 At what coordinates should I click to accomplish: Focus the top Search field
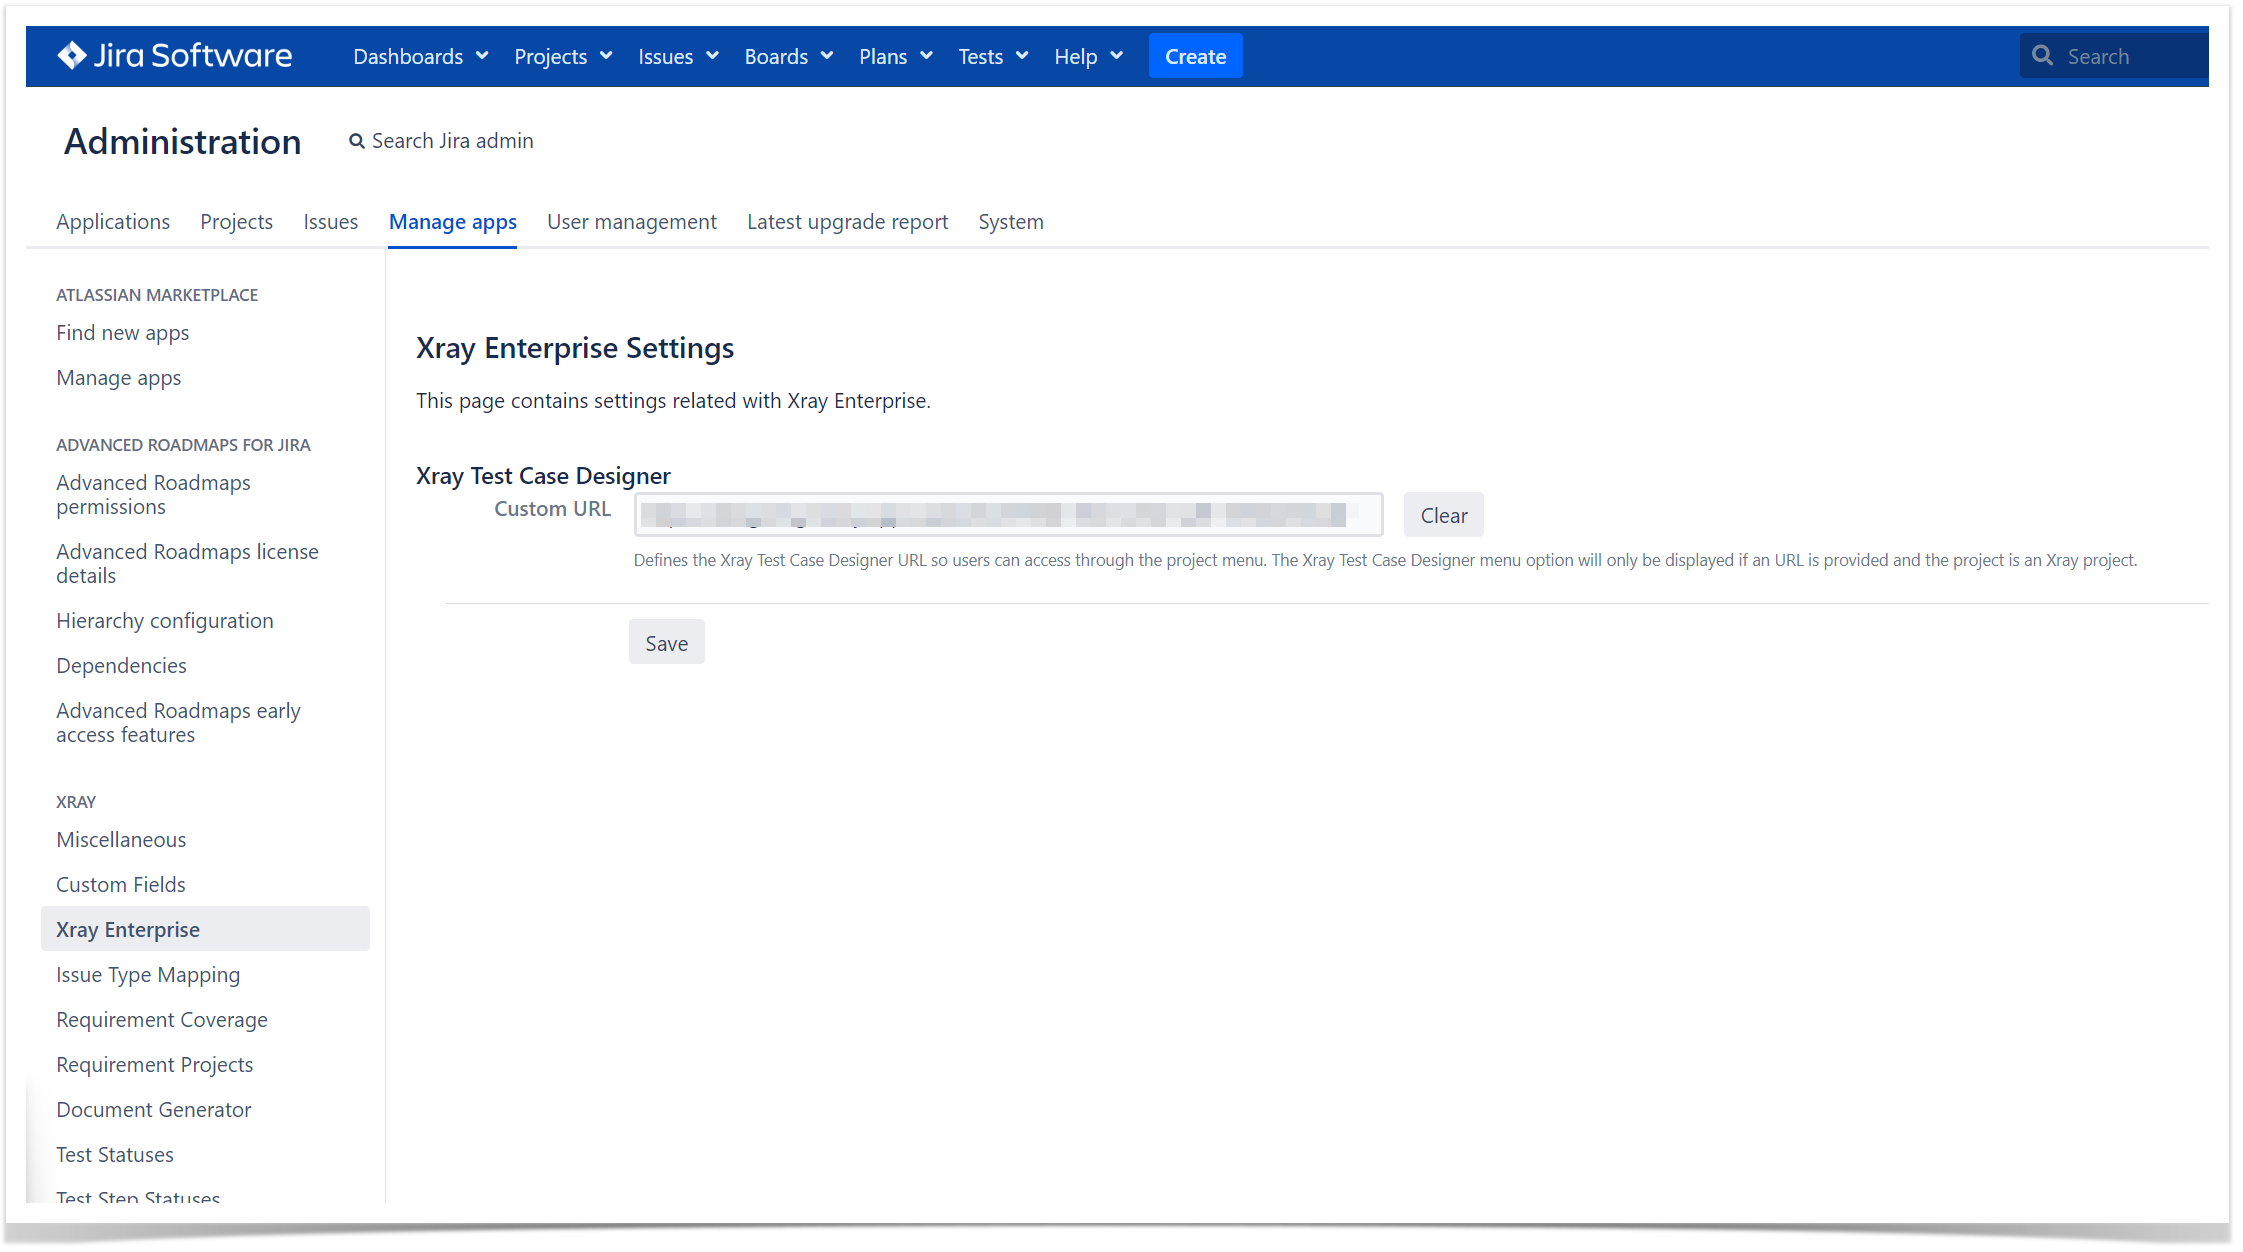(2114, 56)
